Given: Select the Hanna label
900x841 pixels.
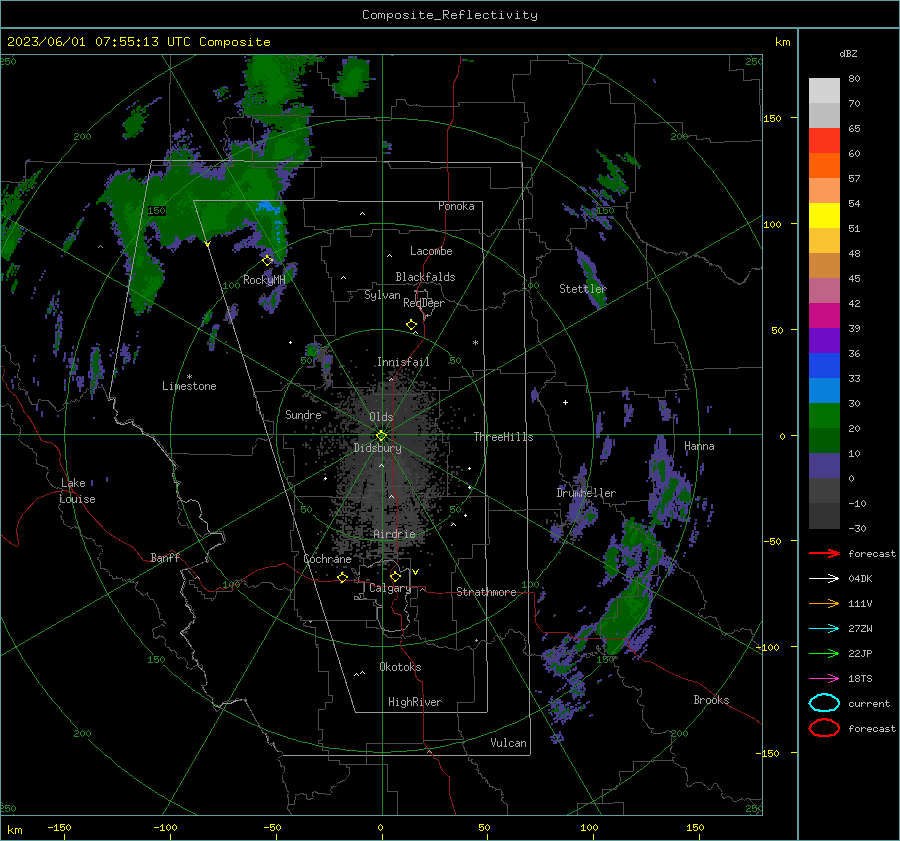Looking at the screenshot, I should (699, 446).
